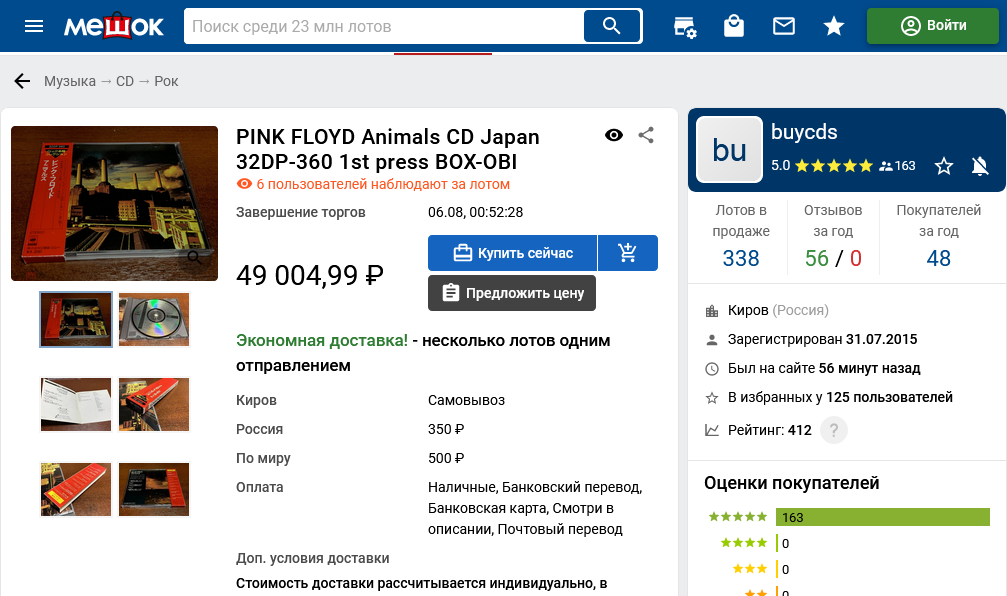Select the back cover thumbnail
The width and height of the screenshot is (1007, 596).
(x=154, y=489)
